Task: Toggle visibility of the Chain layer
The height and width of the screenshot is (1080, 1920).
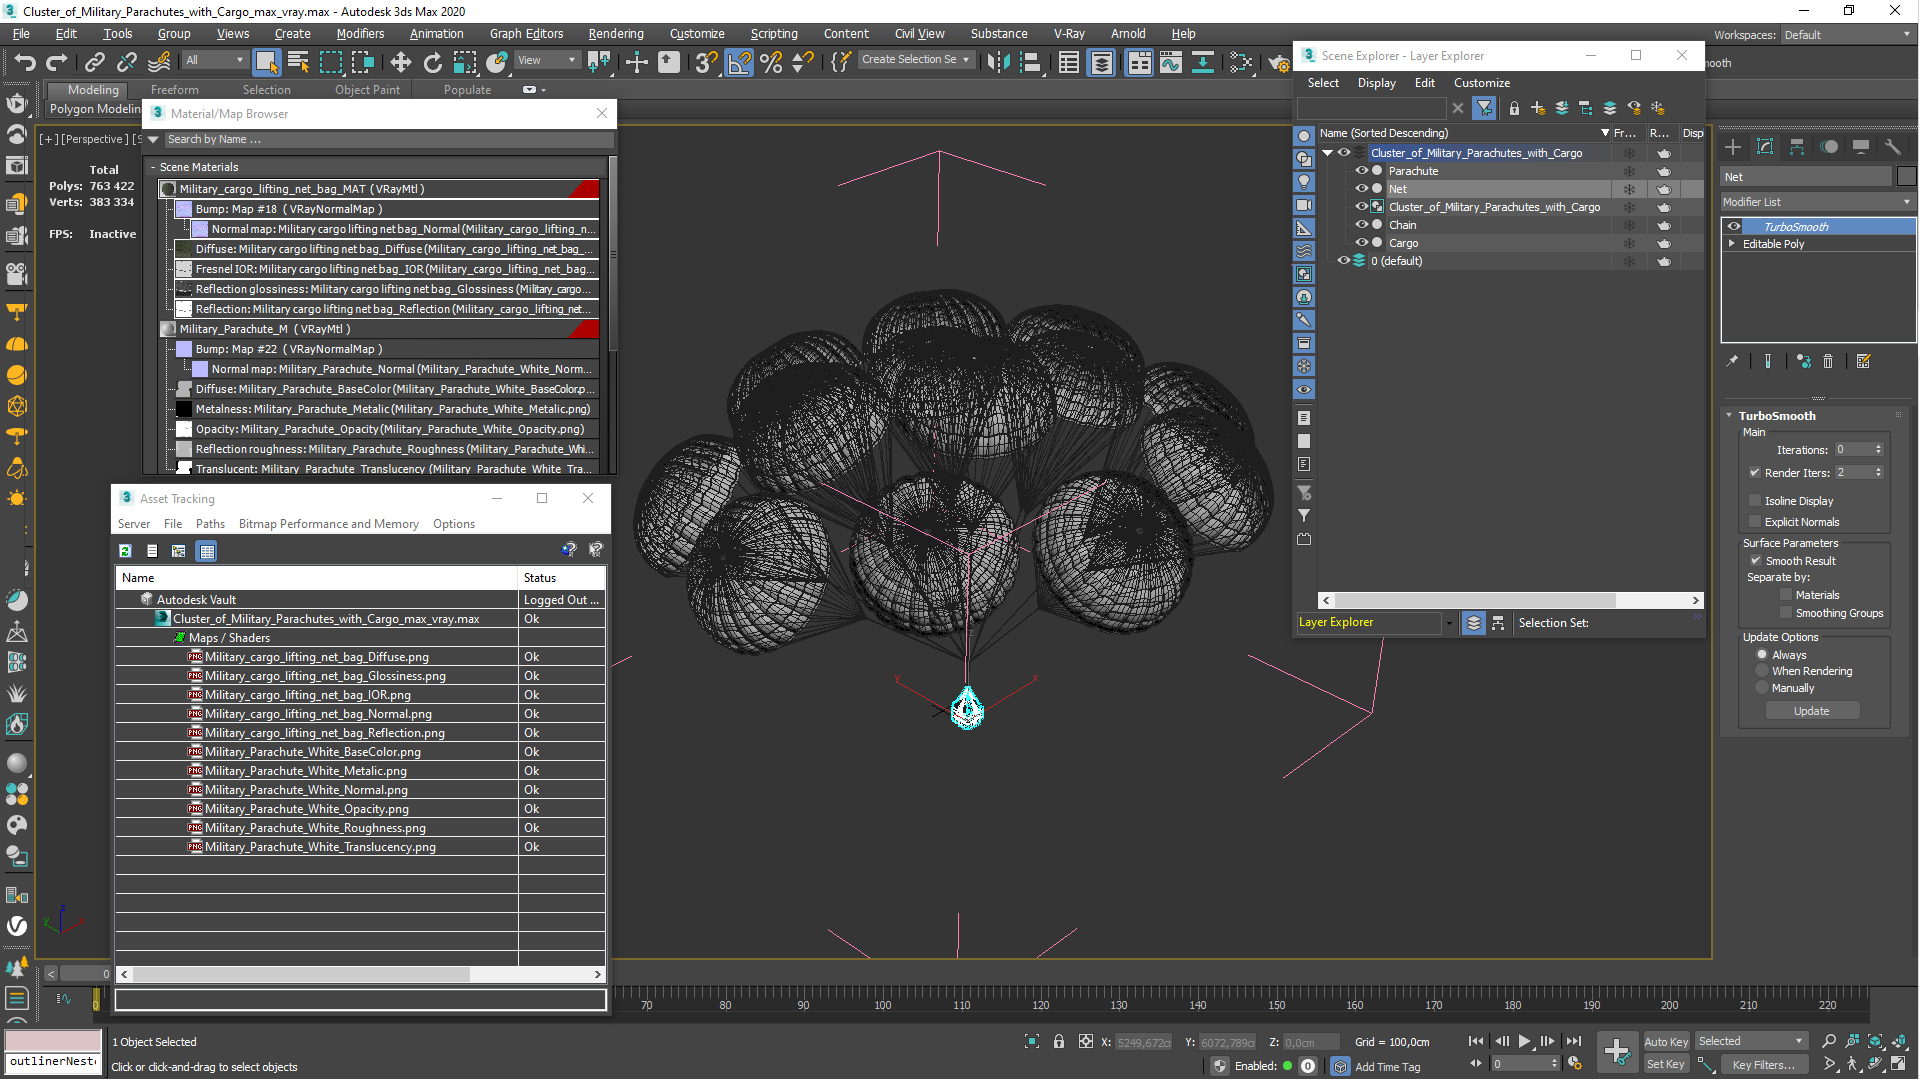Action: (x=1361, y=225)
